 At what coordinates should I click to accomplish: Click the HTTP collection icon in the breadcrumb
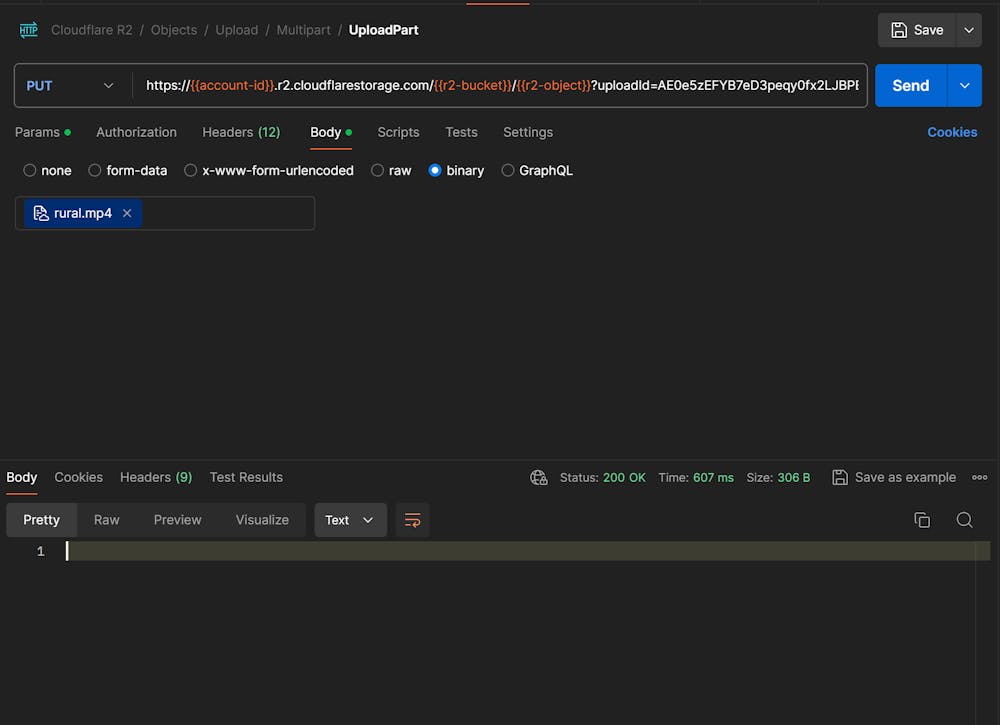coord(28,30)
